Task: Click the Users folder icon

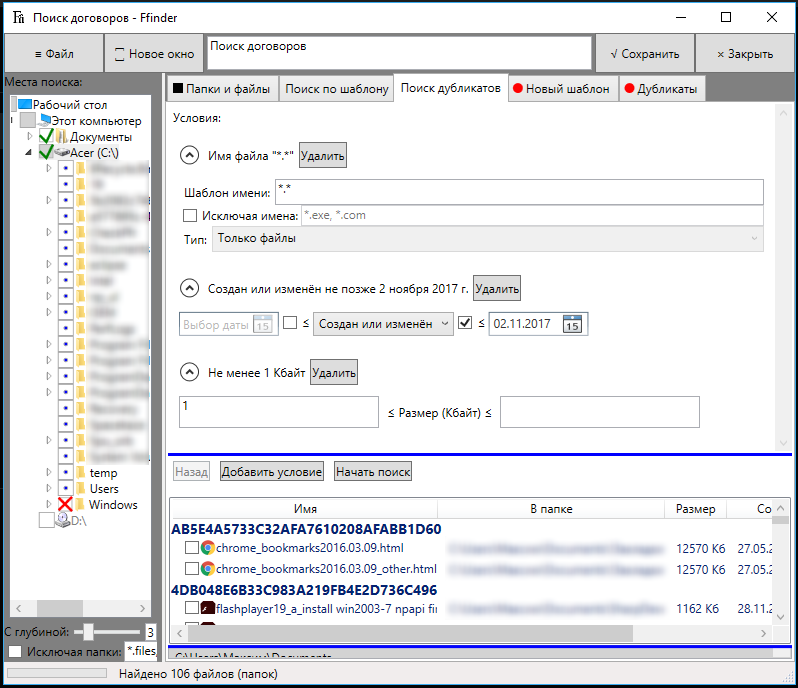Action: coord(80,489)
